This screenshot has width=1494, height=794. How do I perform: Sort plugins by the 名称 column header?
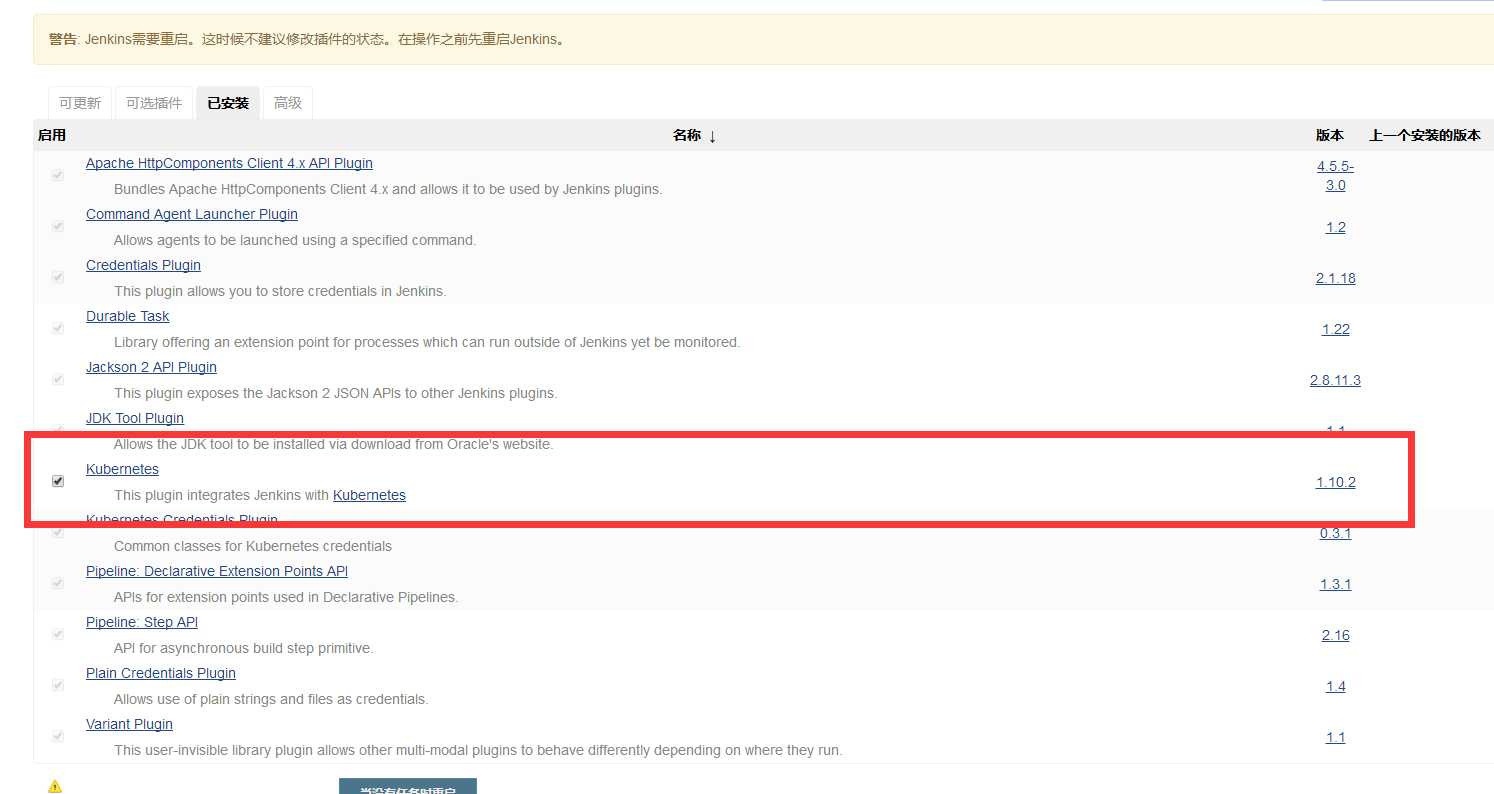pyautogui.click(x=695, y=135)
